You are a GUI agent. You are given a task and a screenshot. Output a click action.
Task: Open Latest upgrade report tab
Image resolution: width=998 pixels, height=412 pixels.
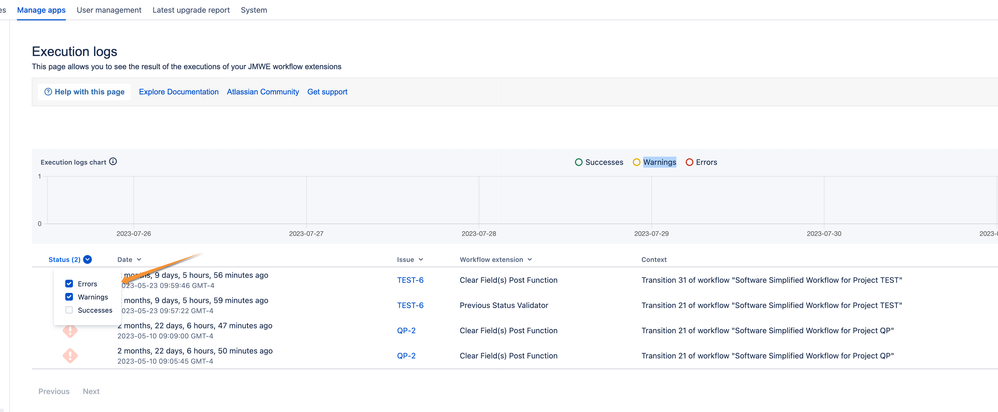tap(191, 10)
